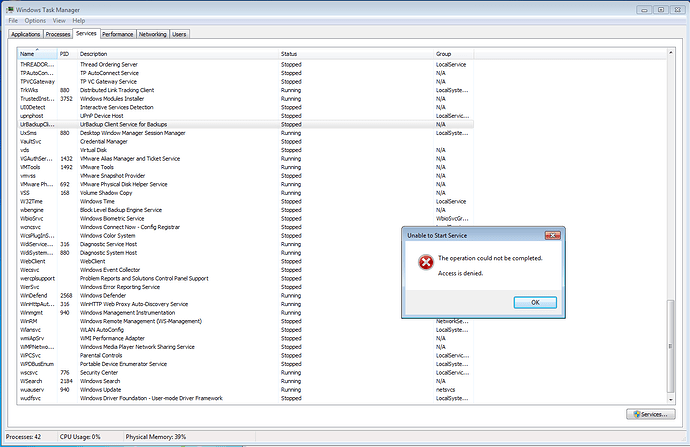This screenshot has width=690, height=447.
Task: Switch to the Users tab
Action: point(179,34)
